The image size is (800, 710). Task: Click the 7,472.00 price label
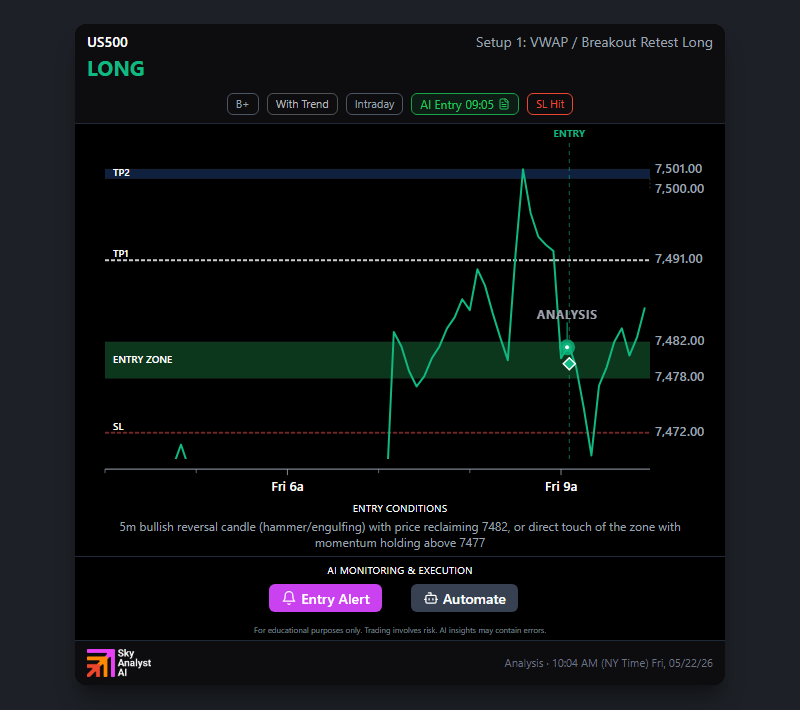680,432
